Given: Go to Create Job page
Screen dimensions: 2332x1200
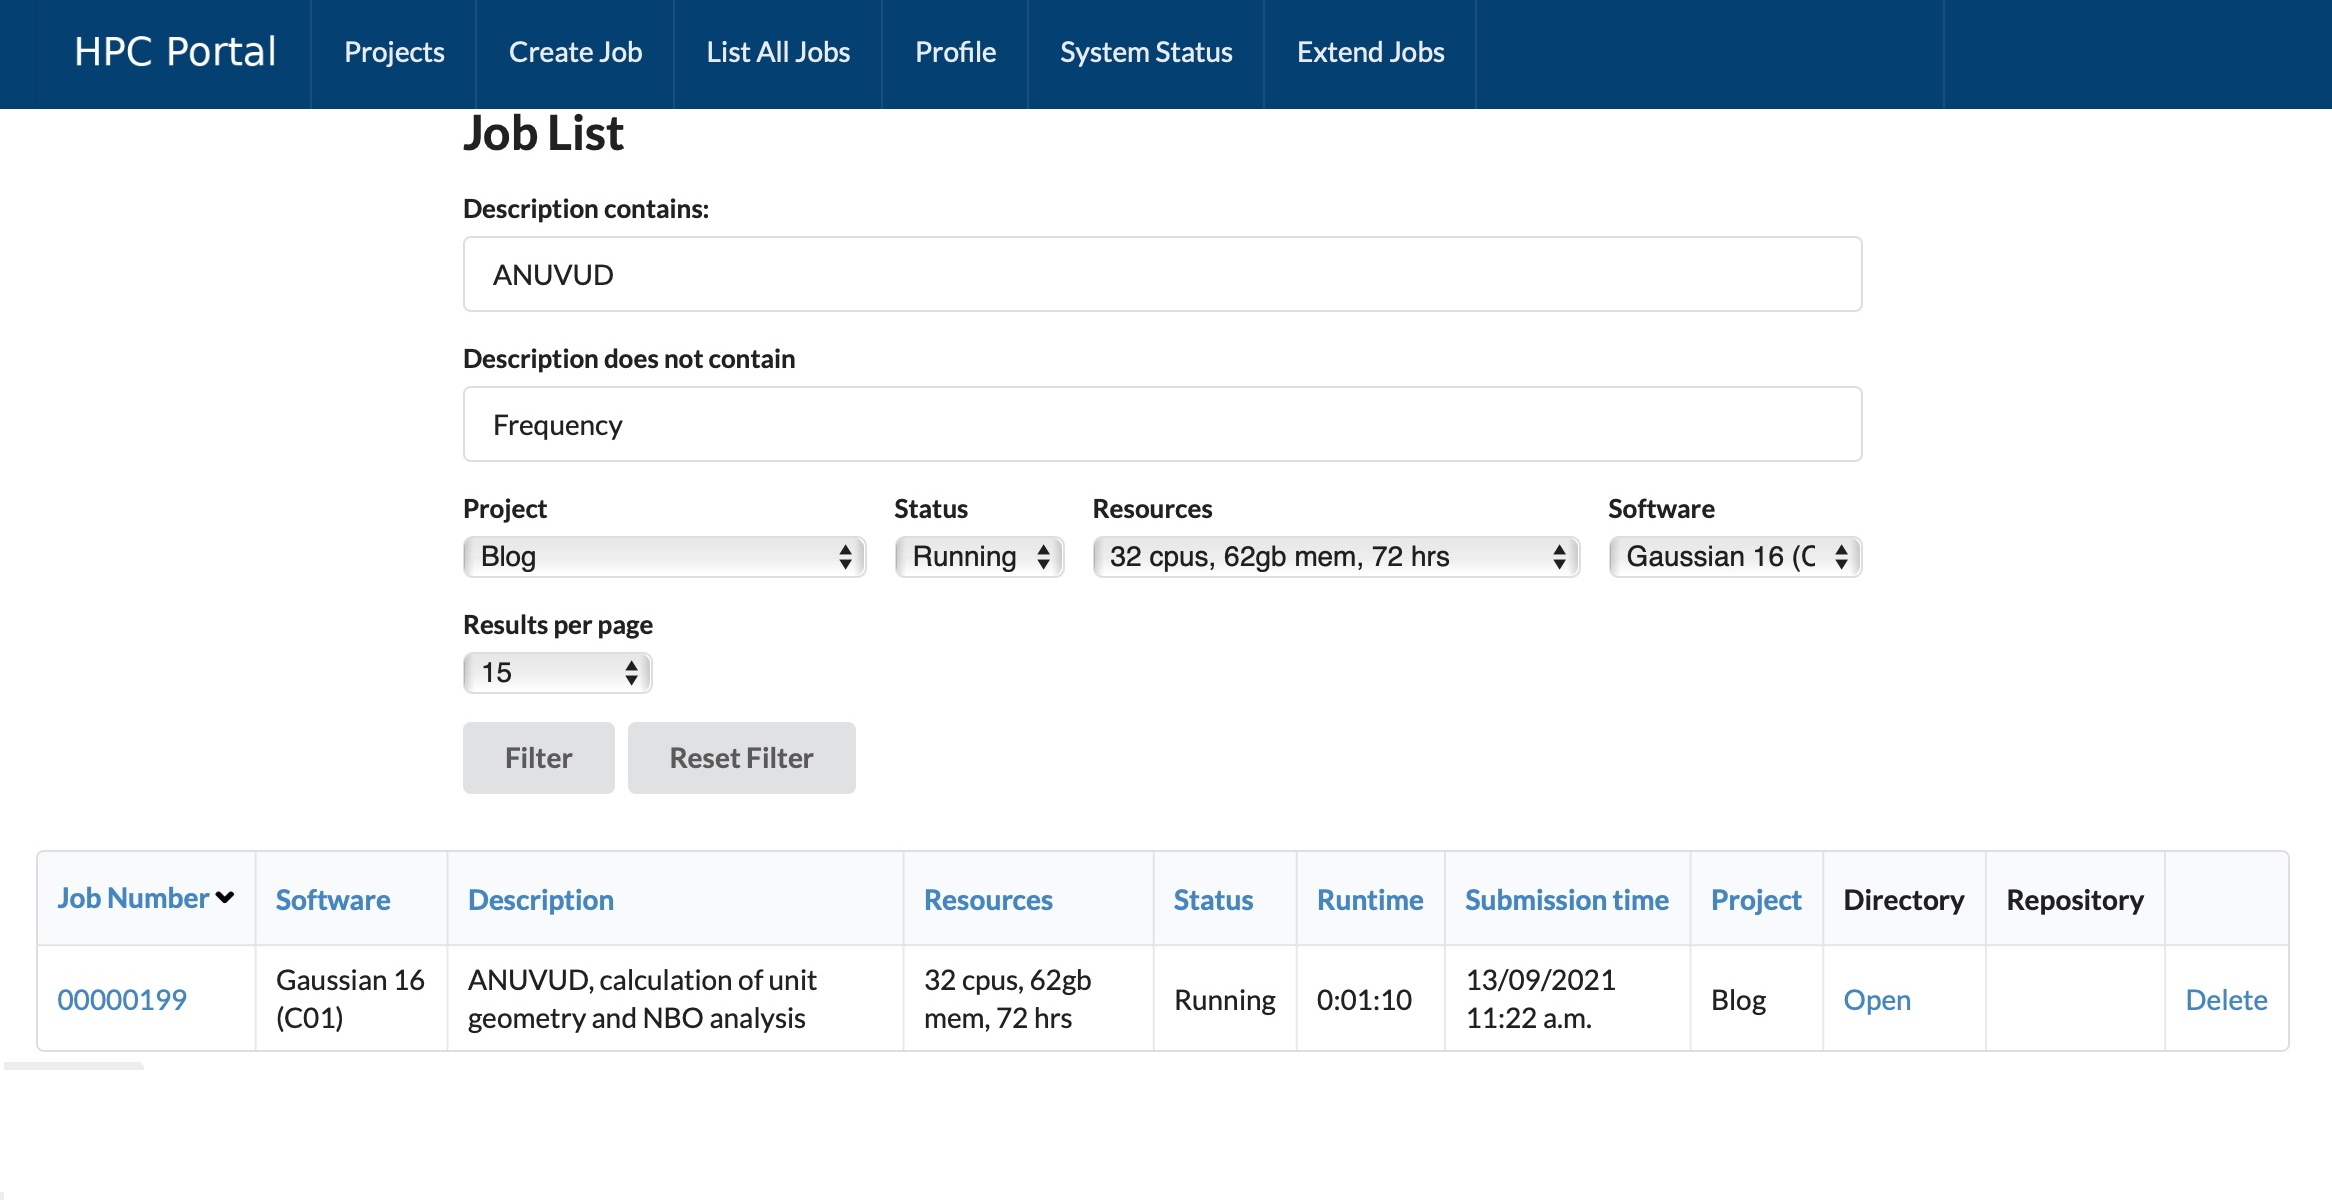Looking at the screenshot, I should point(575,52).
